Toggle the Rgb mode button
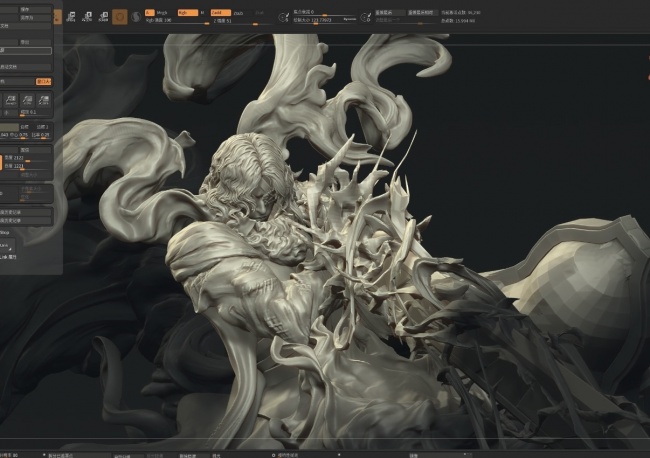Screen dimensions: 650x458 pos(188,13)
